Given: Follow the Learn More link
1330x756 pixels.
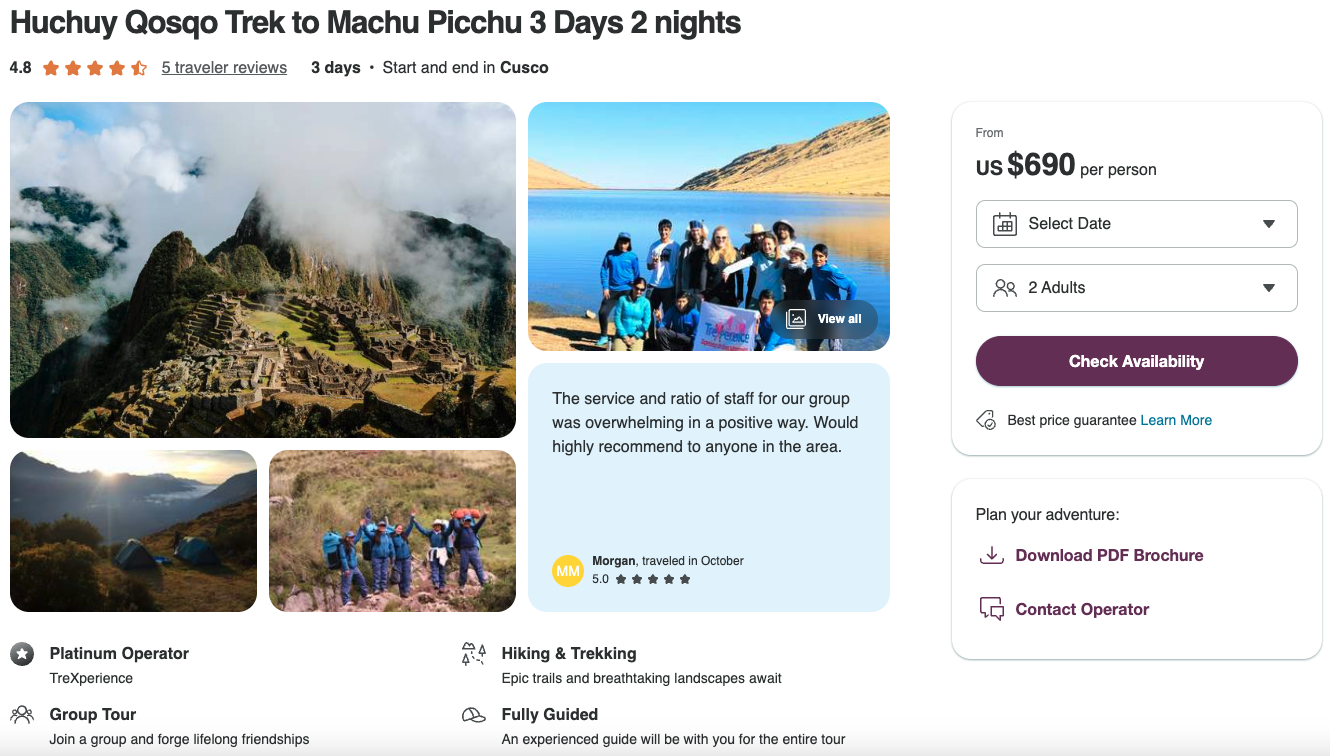Looking at the screenshot, I should coord(1176,420).
